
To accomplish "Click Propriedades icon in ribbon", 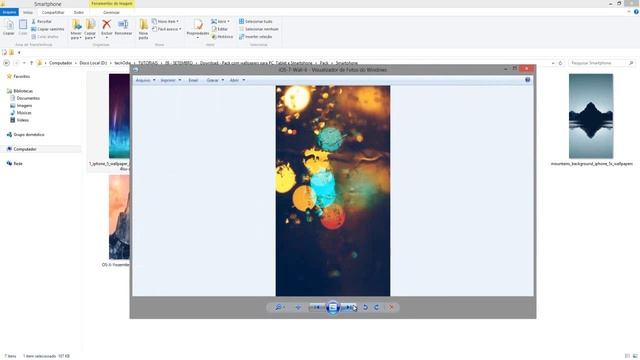I will pyautogui.click(x=198, y=28).
